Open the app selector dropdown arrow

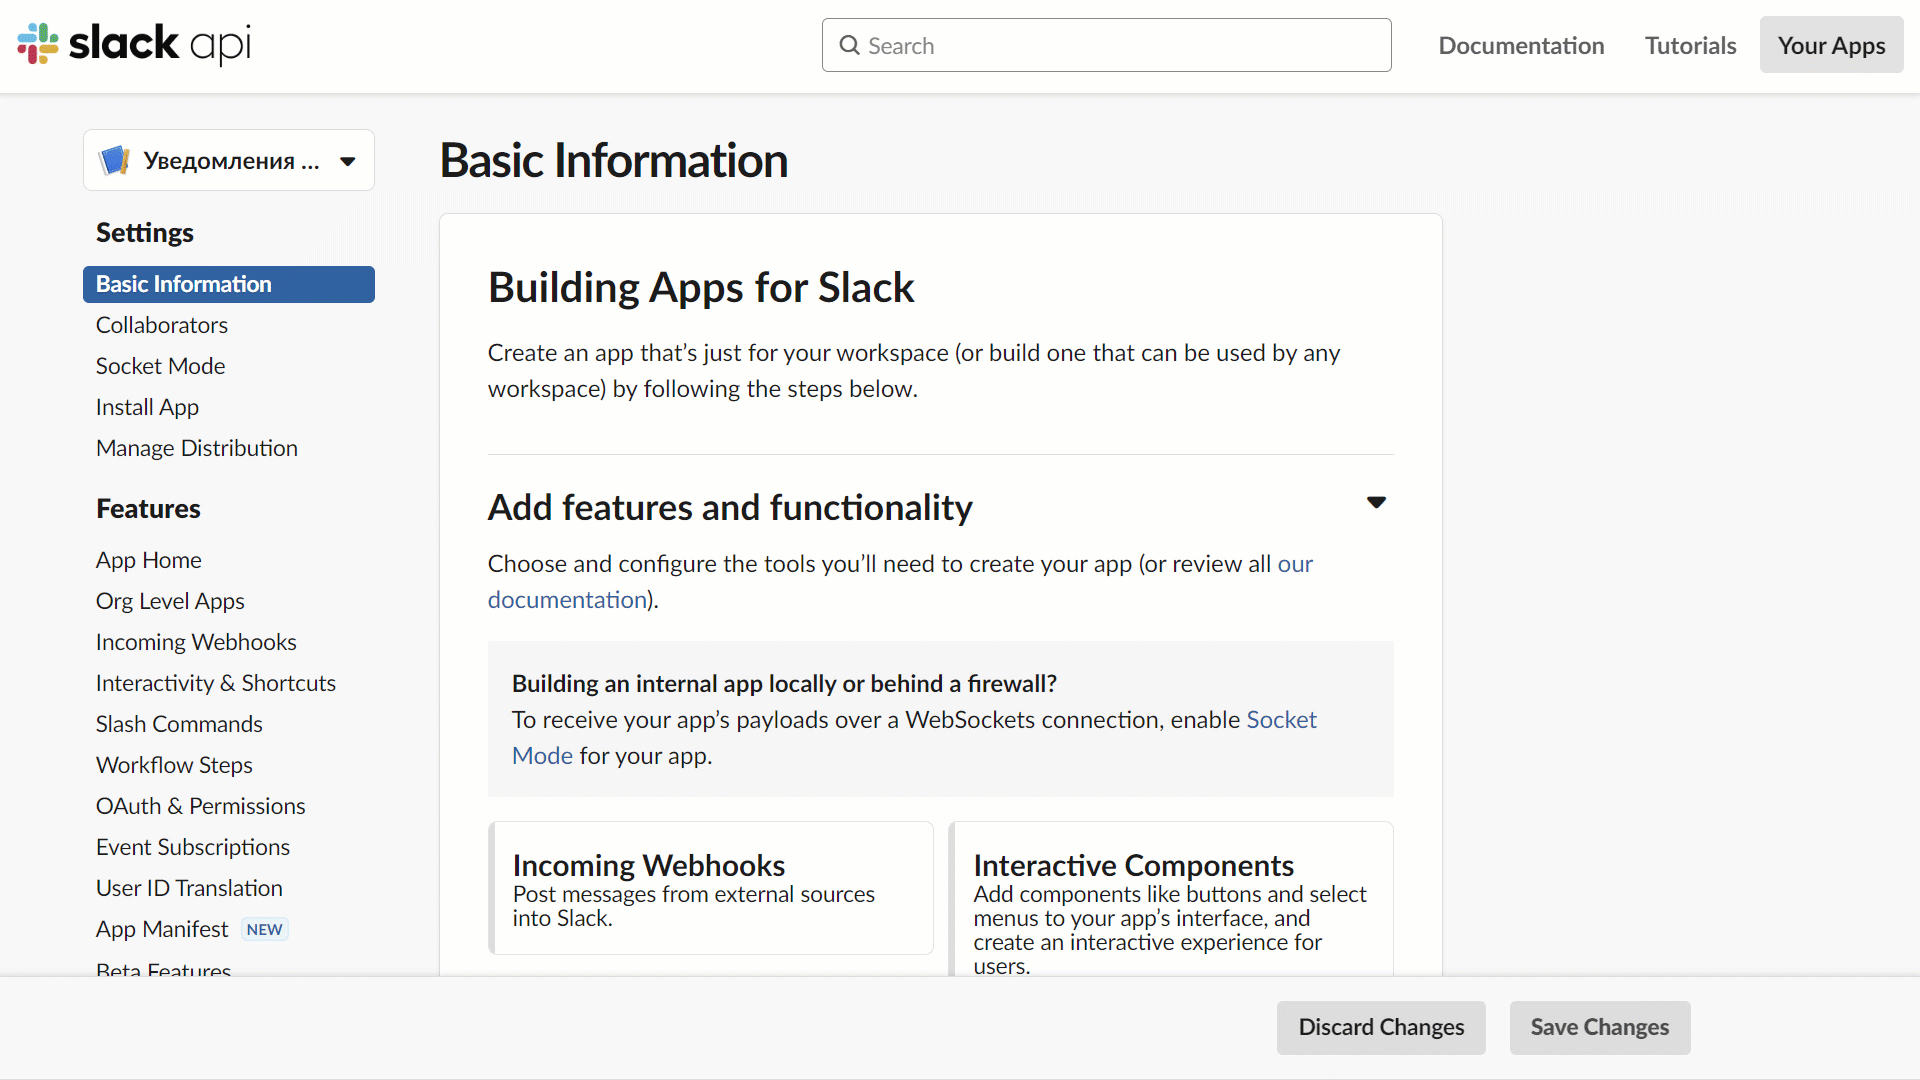pyautogui.click(x=348, y=161)
